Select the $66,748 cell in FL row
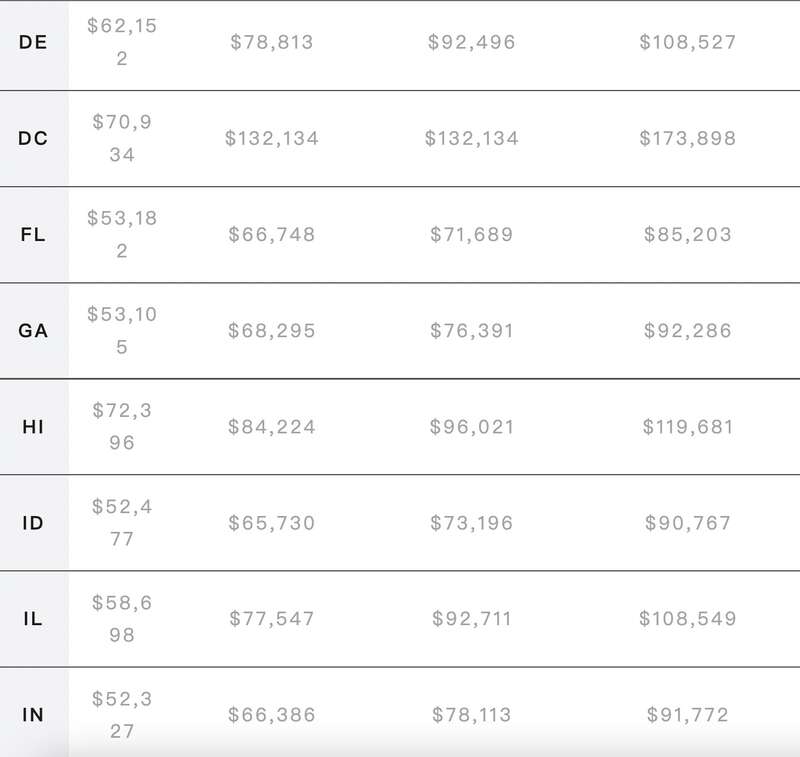800x757 pixels. click(x=271, y=235)
